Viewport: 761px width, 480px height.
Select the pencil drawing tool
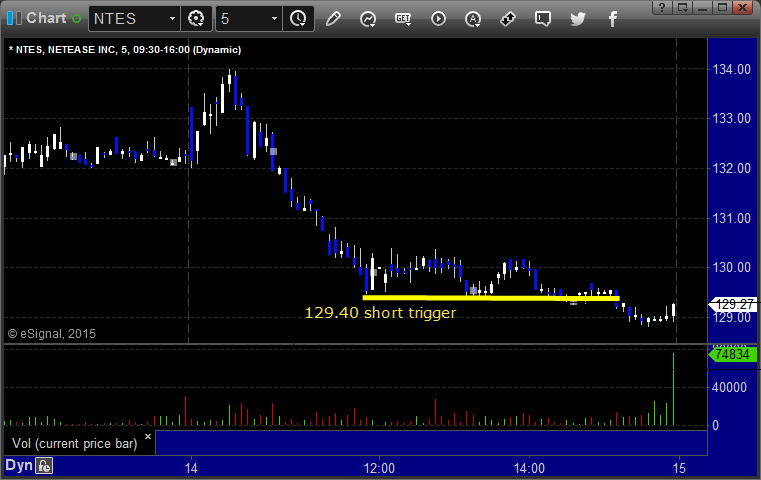(x=333, y=19)
